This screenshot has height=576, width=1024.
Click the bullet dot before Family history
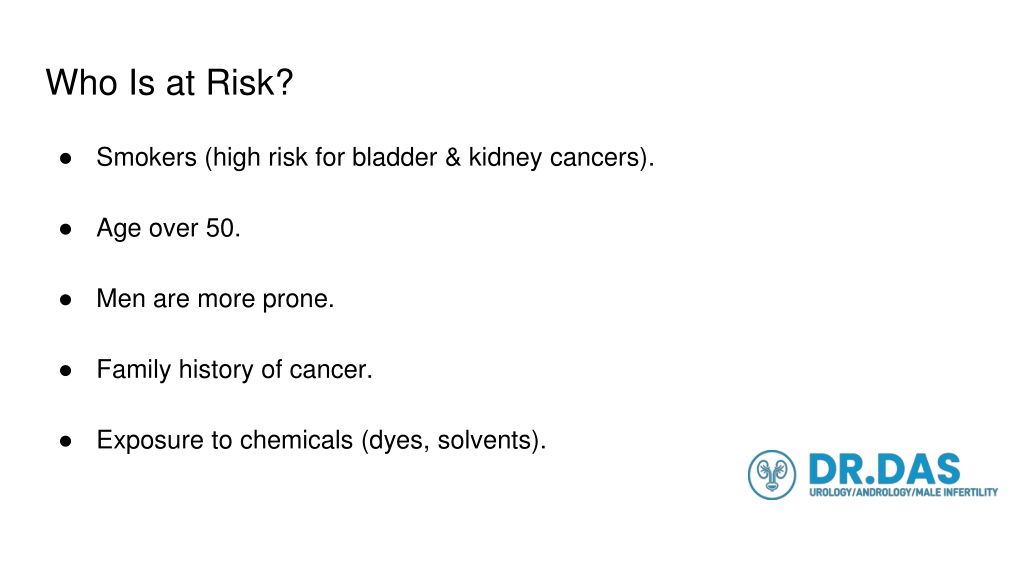click(x=65, y=370)
